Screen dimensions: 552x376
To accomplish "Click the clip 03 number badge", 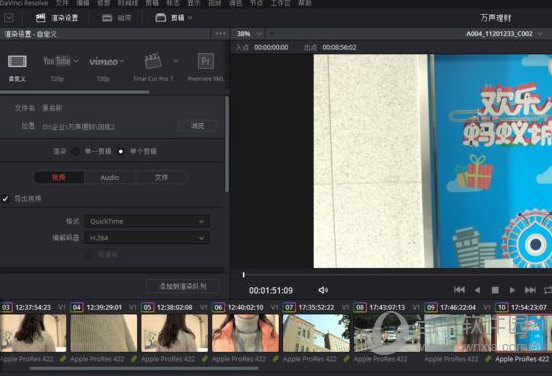I will pos(6,307).
